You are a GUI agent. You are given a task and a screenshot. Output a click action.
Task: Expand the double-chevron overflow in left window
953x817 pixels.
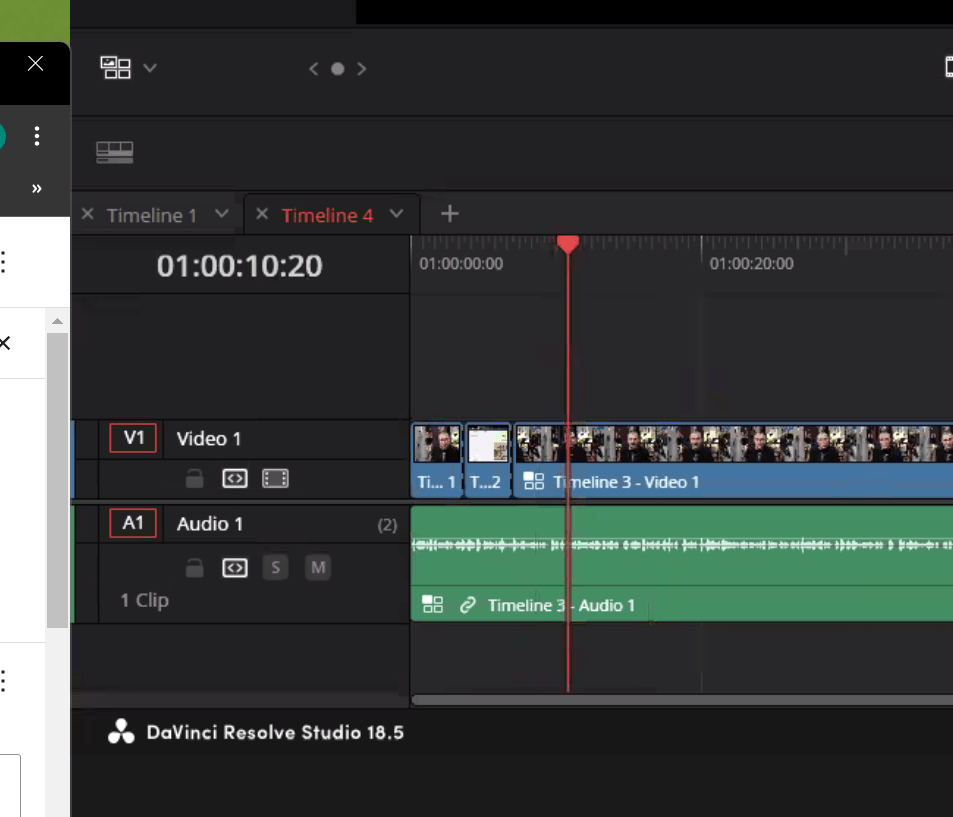click(x=36, y=189)
